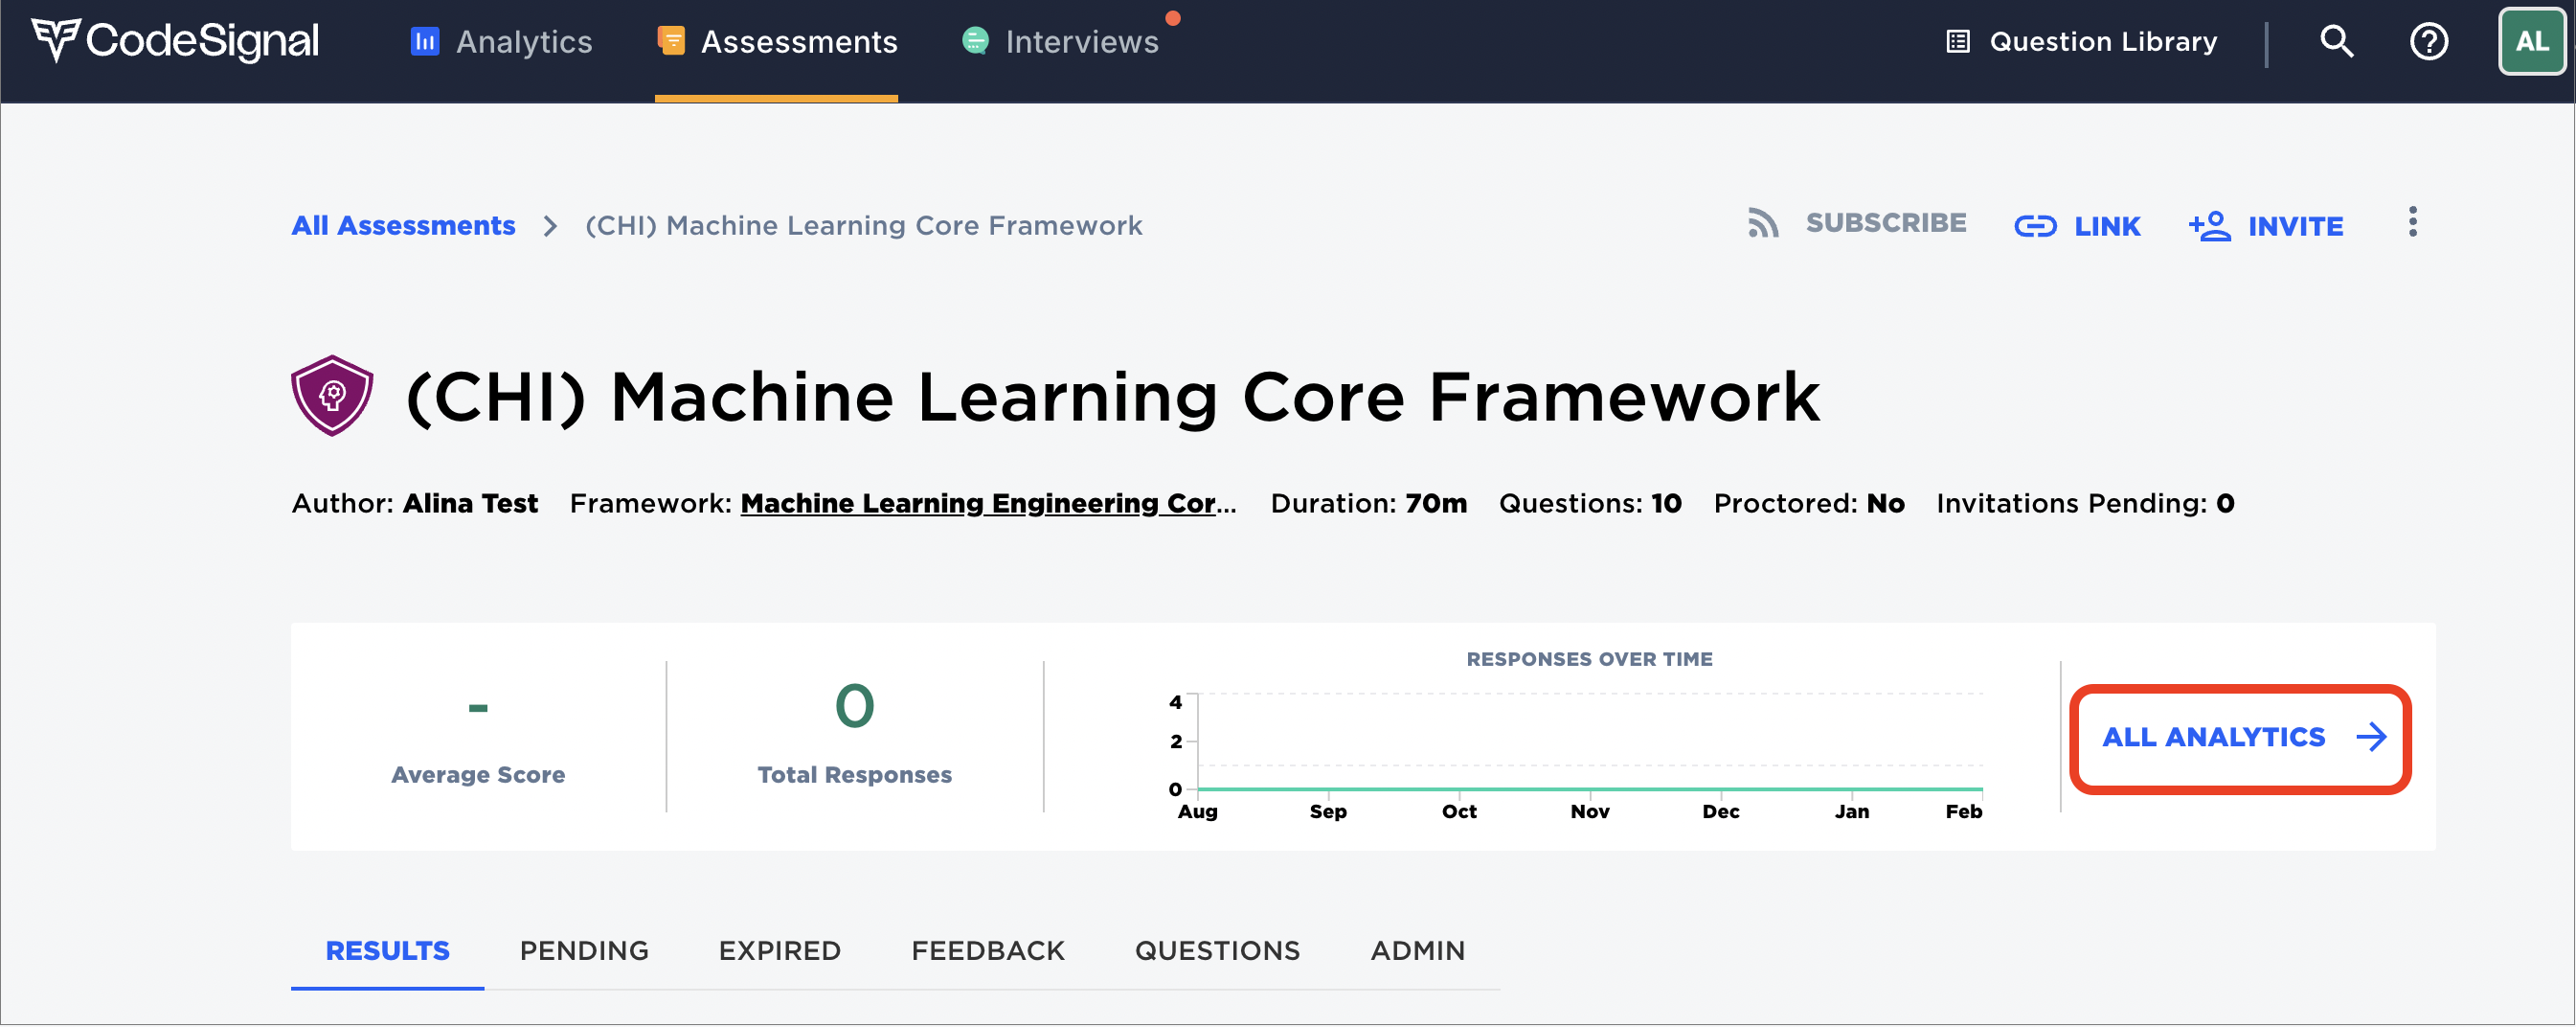Click the search magnifier icon

tap(2336, 42)
